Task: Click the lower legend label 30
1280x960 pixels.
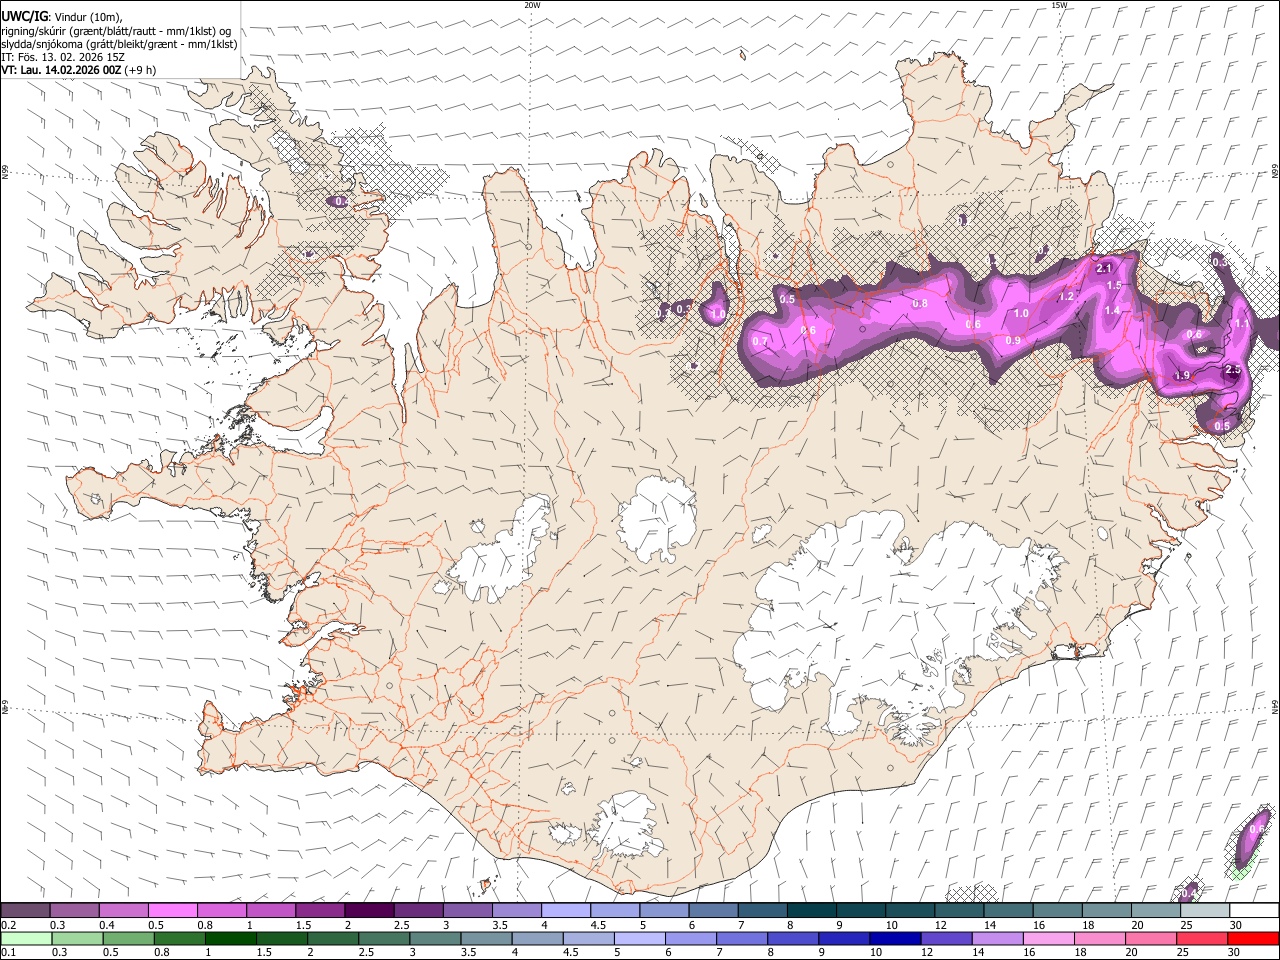Action: pos(1236,953)
